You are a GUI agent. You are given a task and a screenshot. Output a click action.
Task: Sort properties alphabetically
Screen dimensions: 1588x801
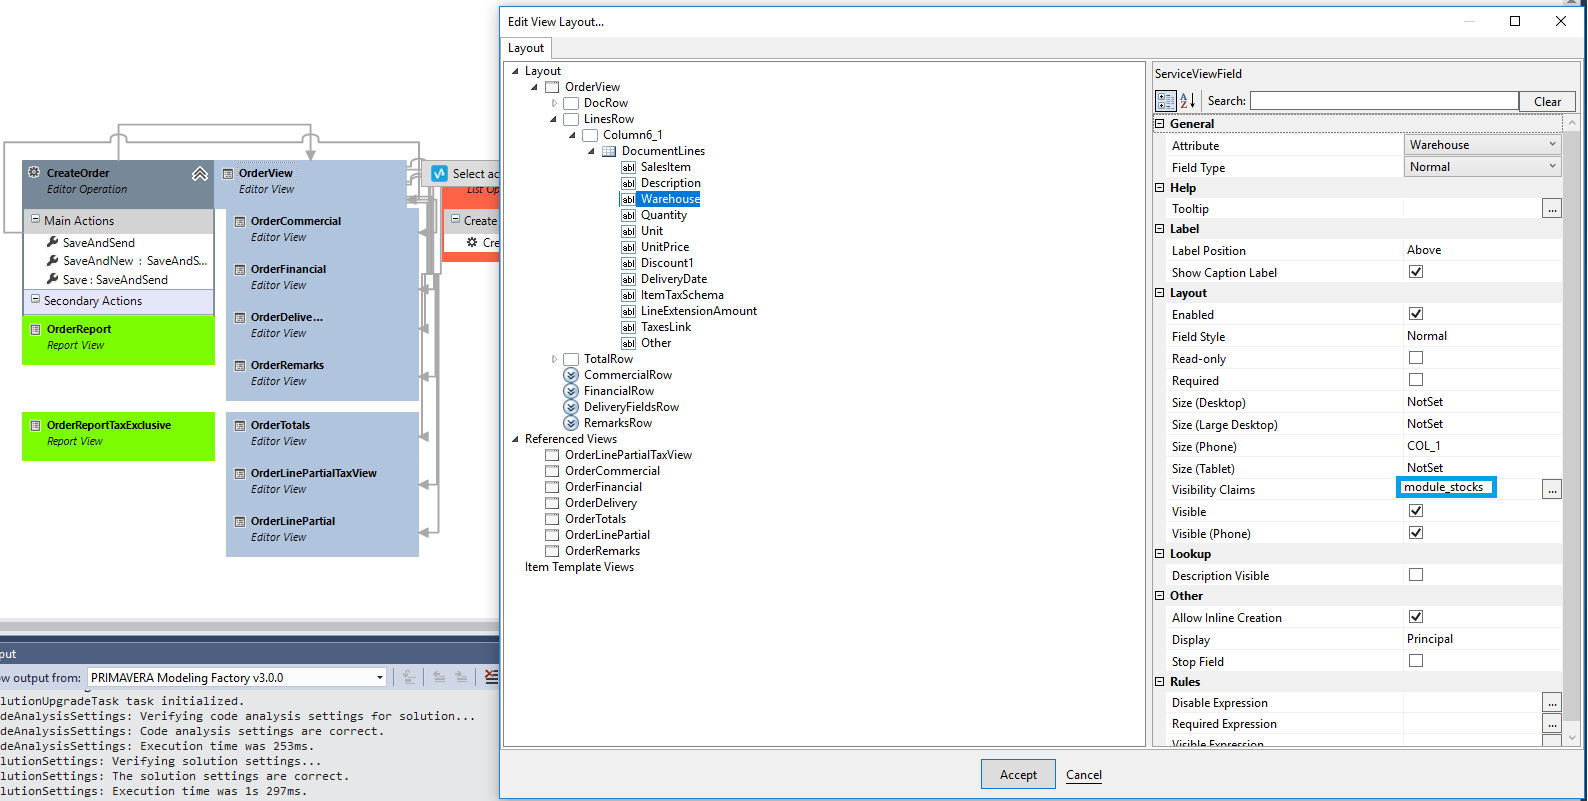[x=1188, y=101]
